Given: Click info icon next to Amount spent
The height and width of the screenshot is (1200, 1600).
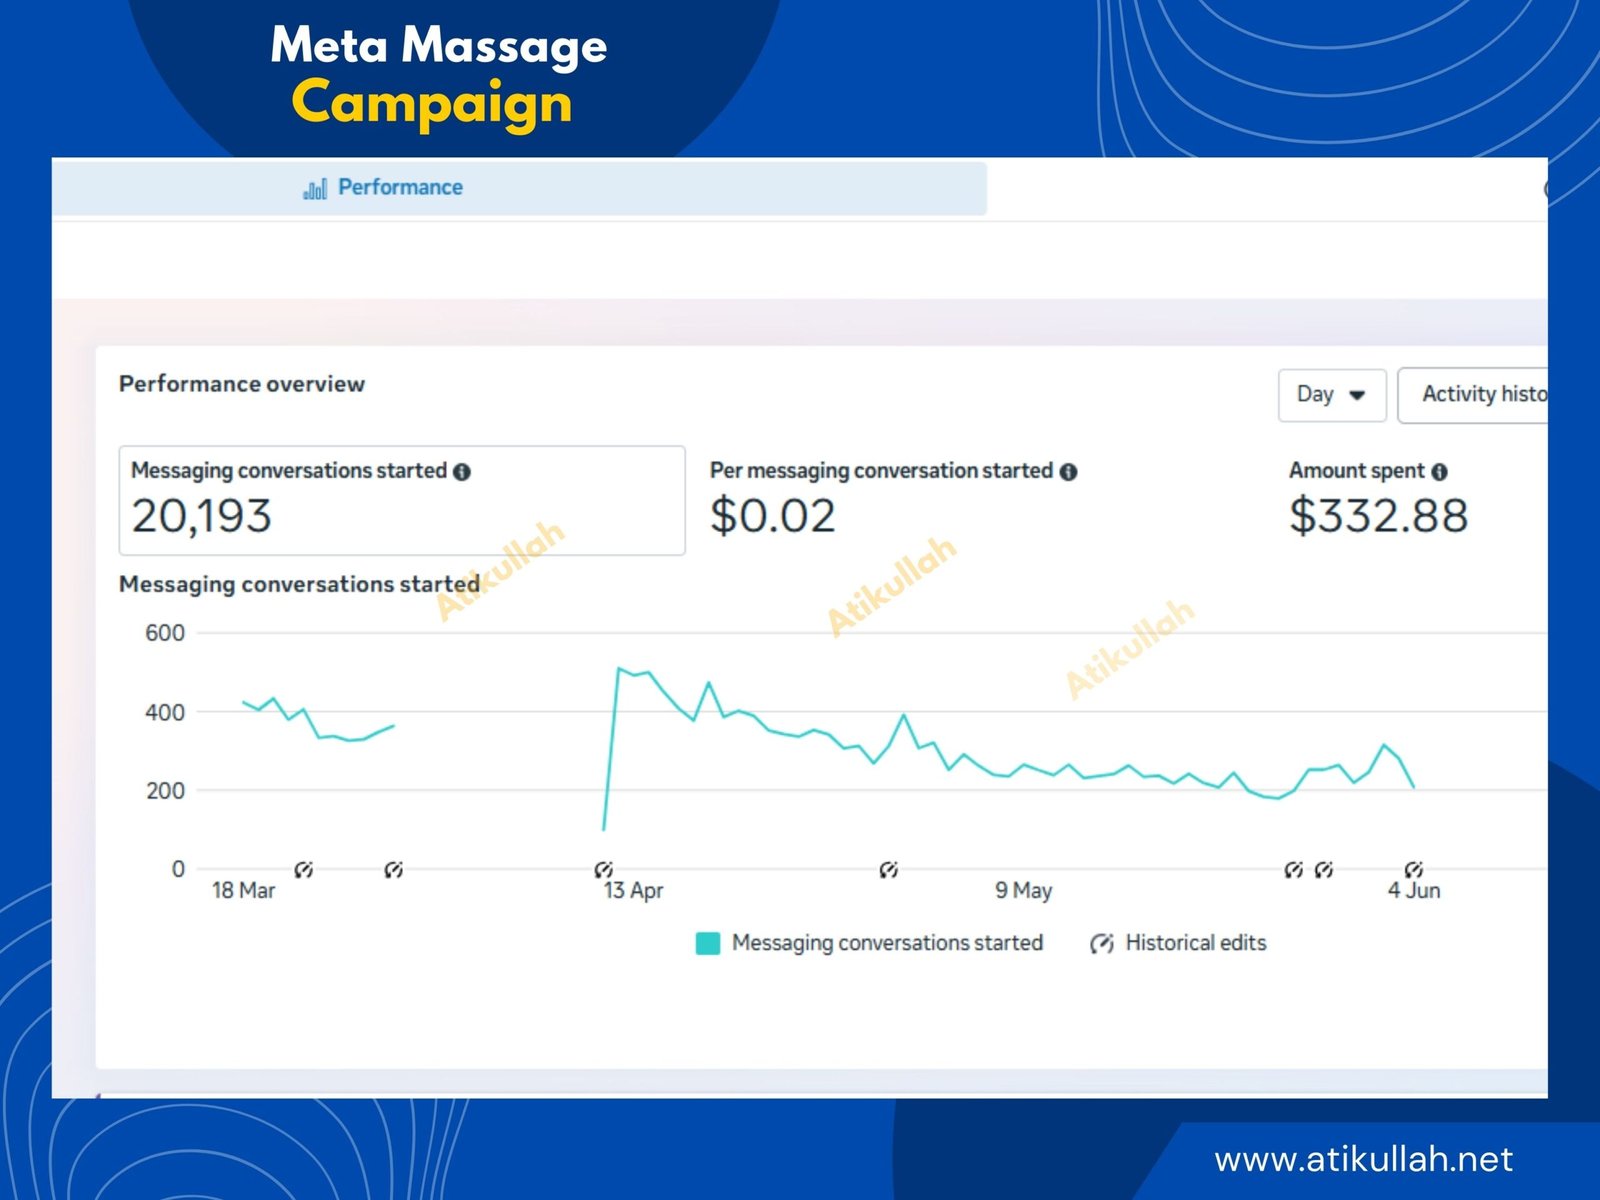Looking at the screenshot, I should (1439, 472).
